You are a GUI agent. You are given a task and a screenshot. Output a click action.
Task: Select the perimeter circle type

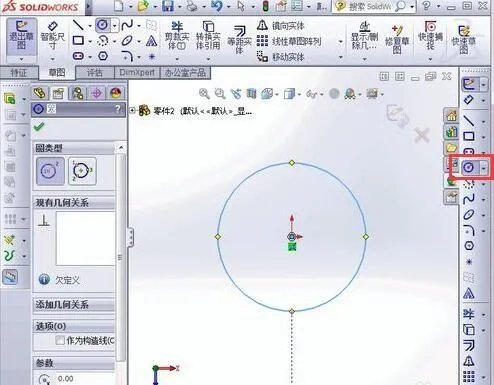click(82, 171)
